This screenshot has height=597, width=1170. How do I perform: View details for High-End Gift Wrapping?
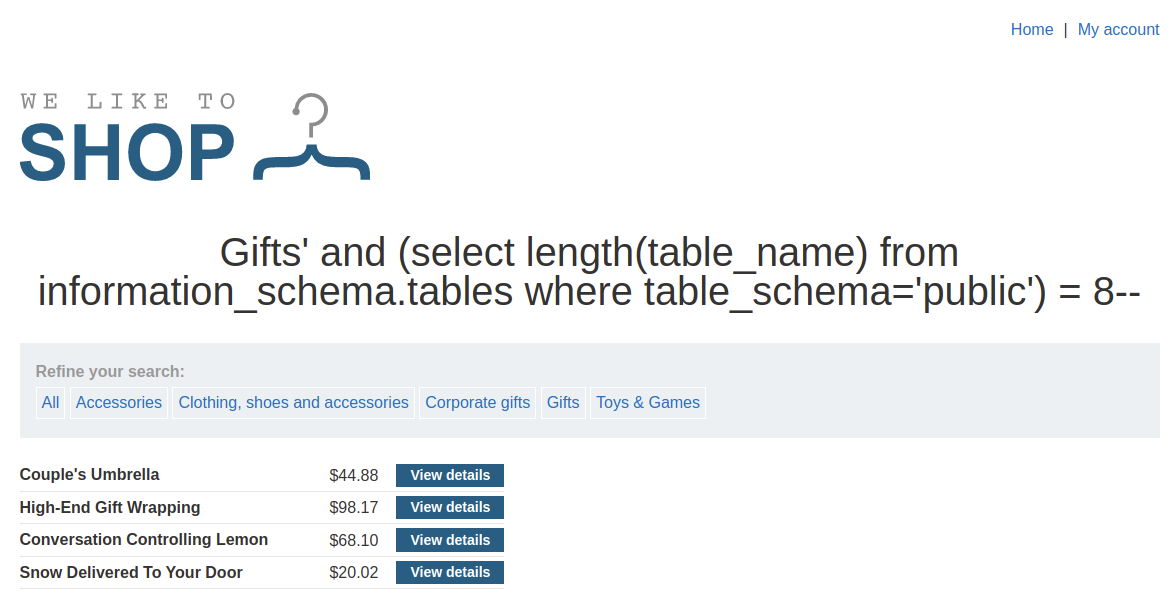pos(450,507)
